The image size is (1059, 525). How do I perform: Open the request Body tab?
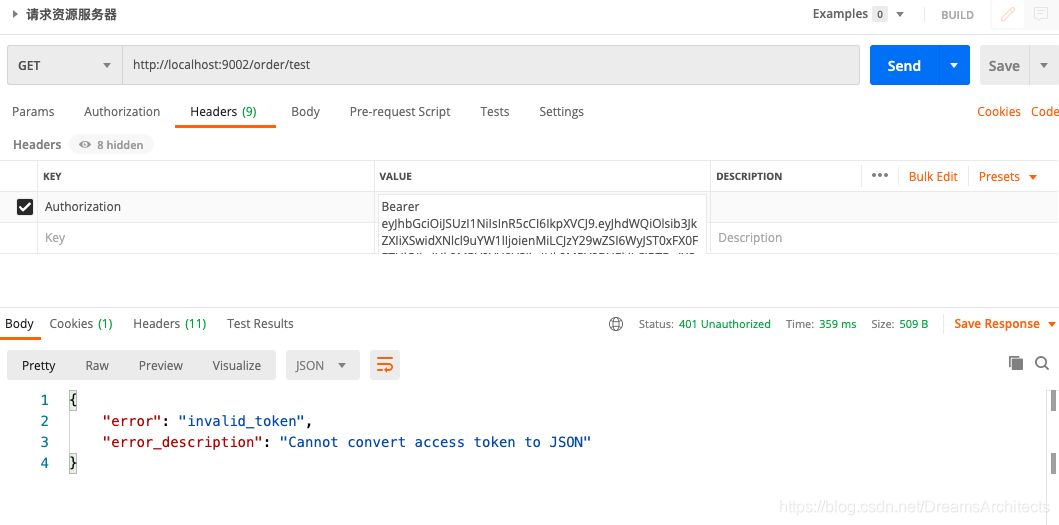pos(305,111)
